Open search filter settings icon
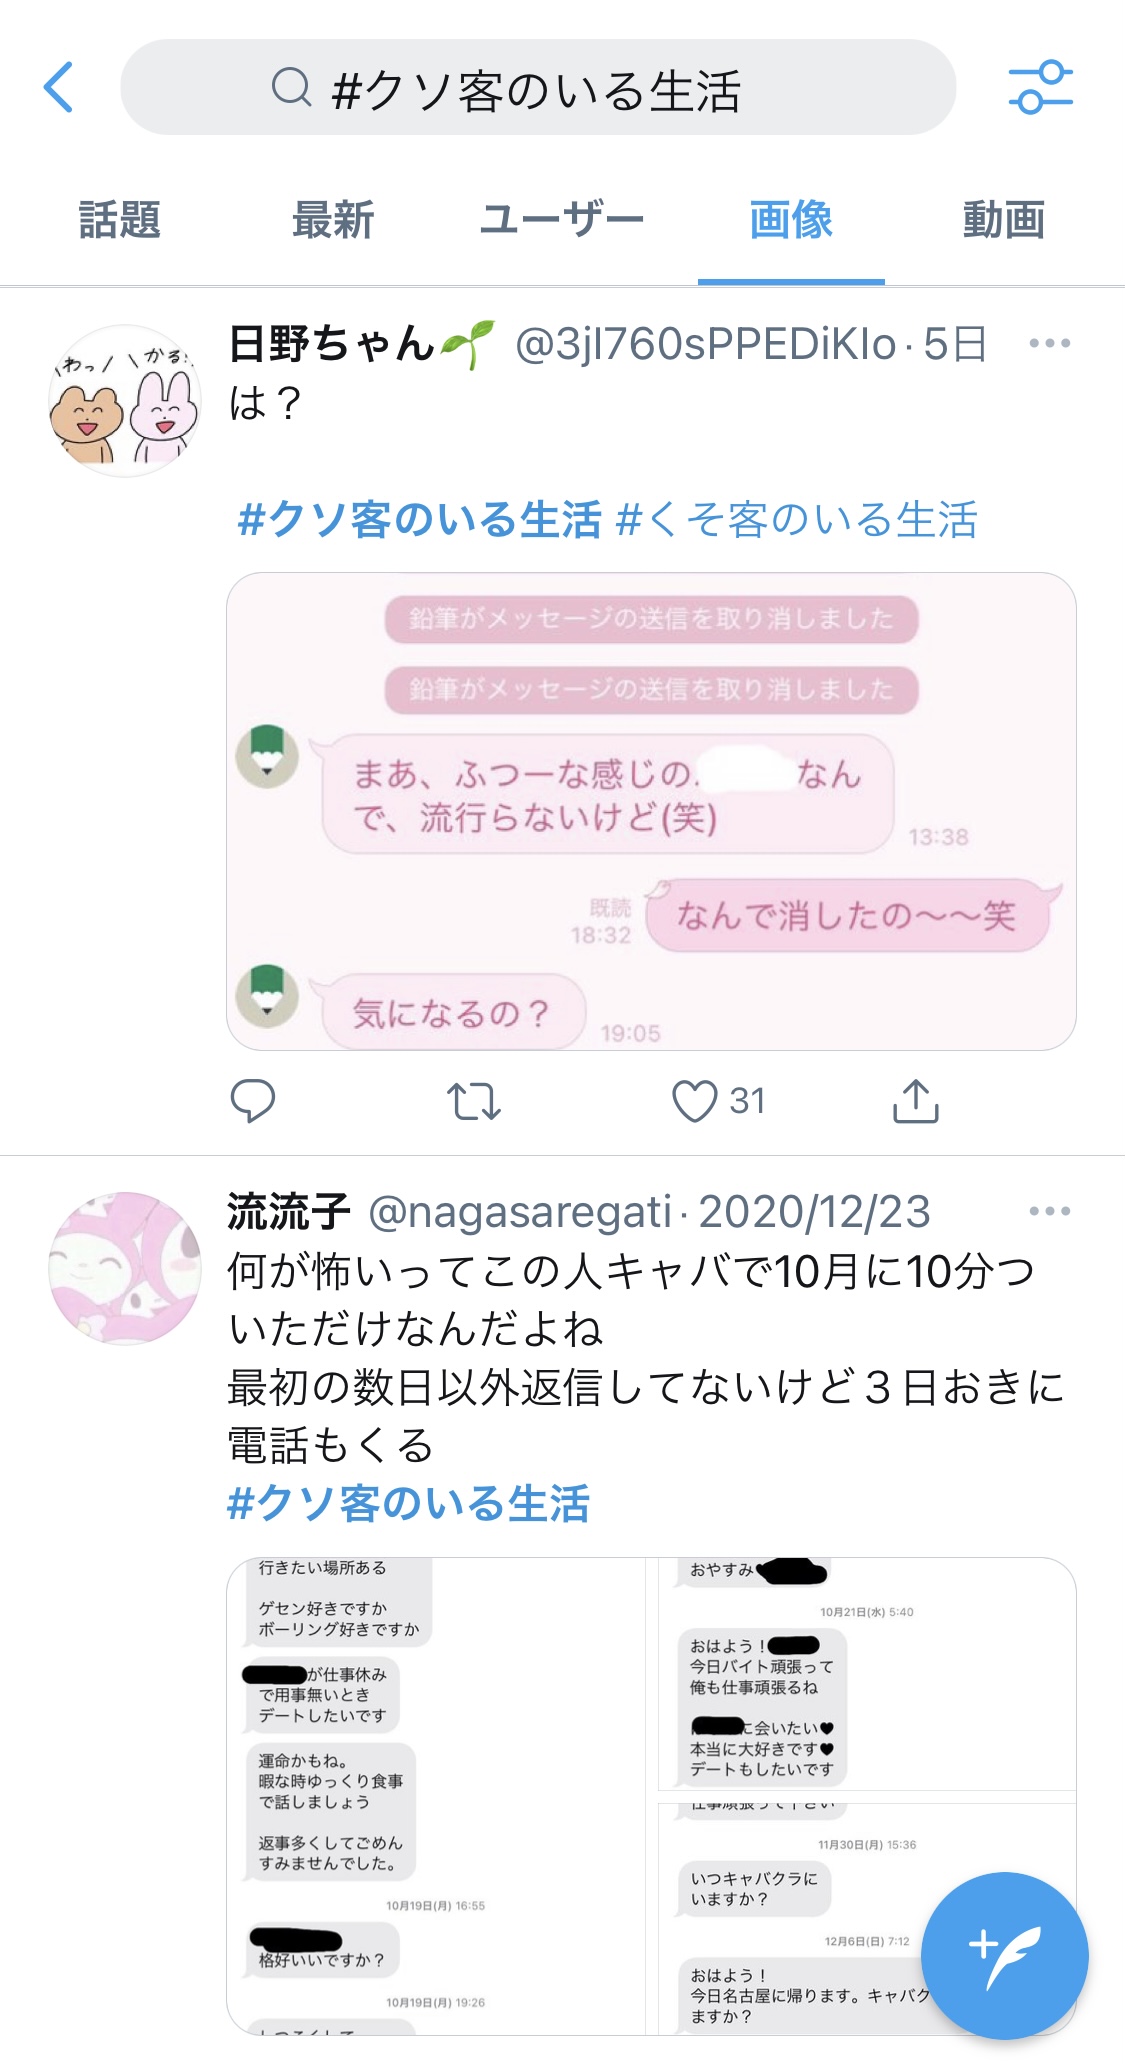Viewport: 1125px width, 2064px height. click(1040, 87)
